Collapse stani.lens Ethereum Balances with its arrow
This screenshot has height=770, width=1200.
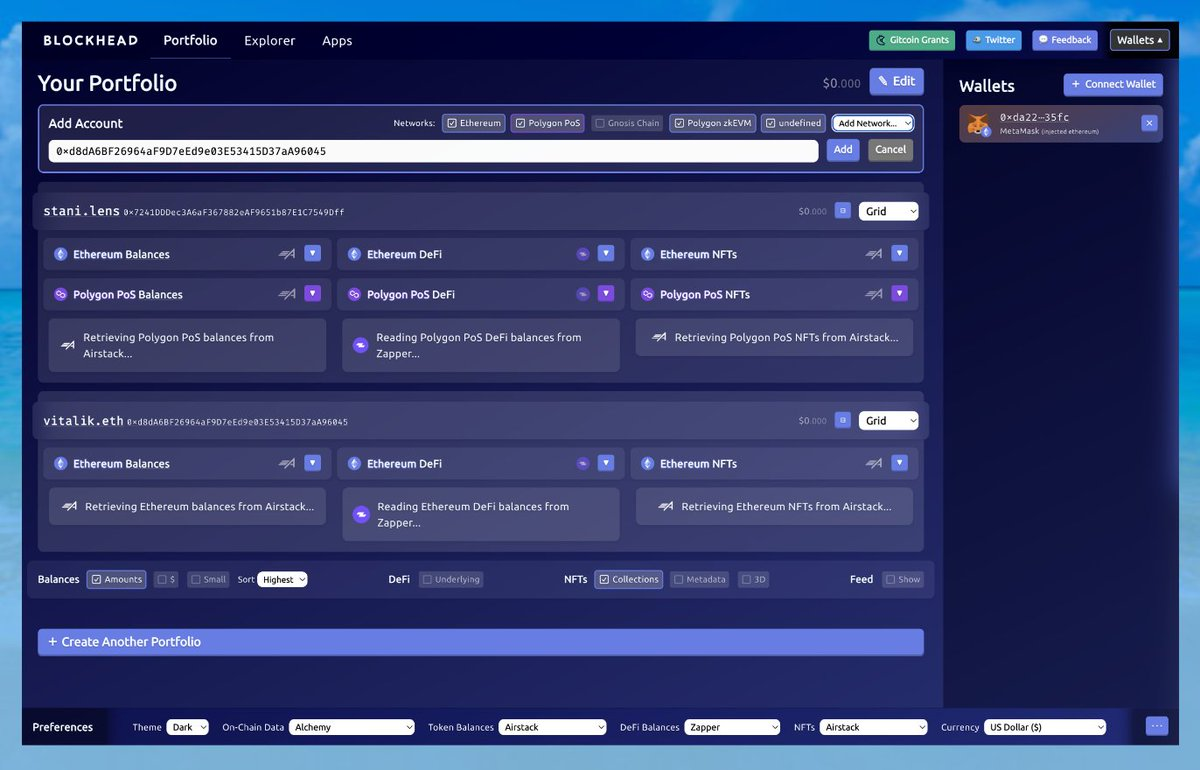pos(312,254)
